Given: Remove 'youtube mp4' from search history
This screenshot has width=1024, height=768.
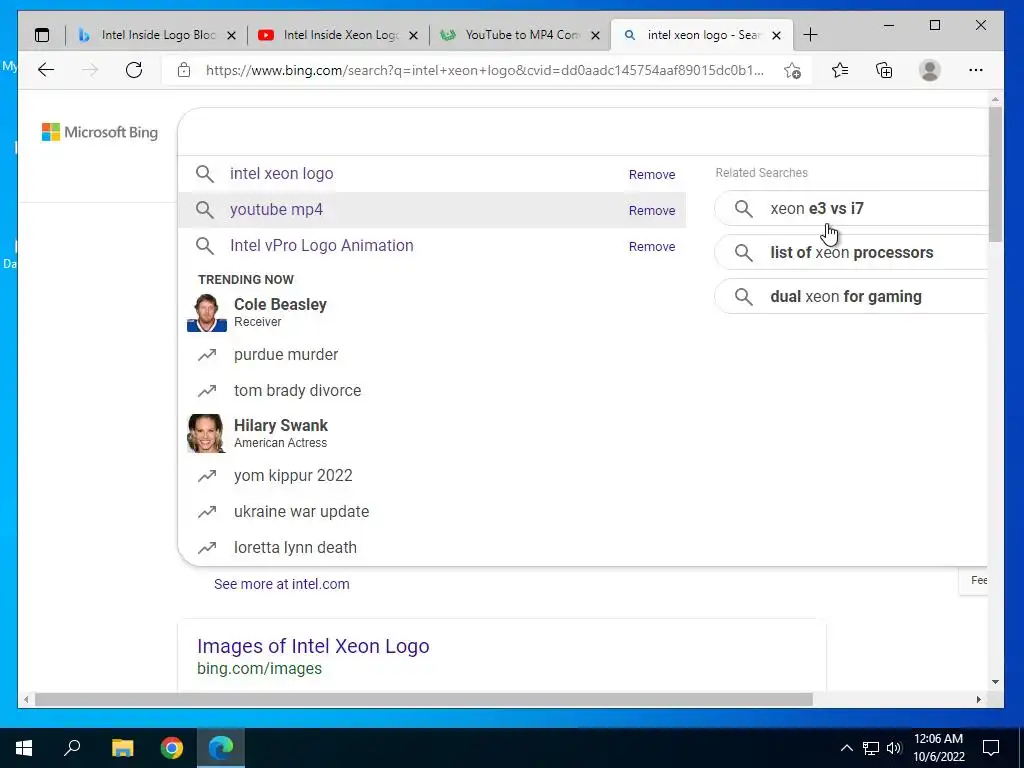Looking at the screenshot, I should pyautogui.click(x=652, y=210).
